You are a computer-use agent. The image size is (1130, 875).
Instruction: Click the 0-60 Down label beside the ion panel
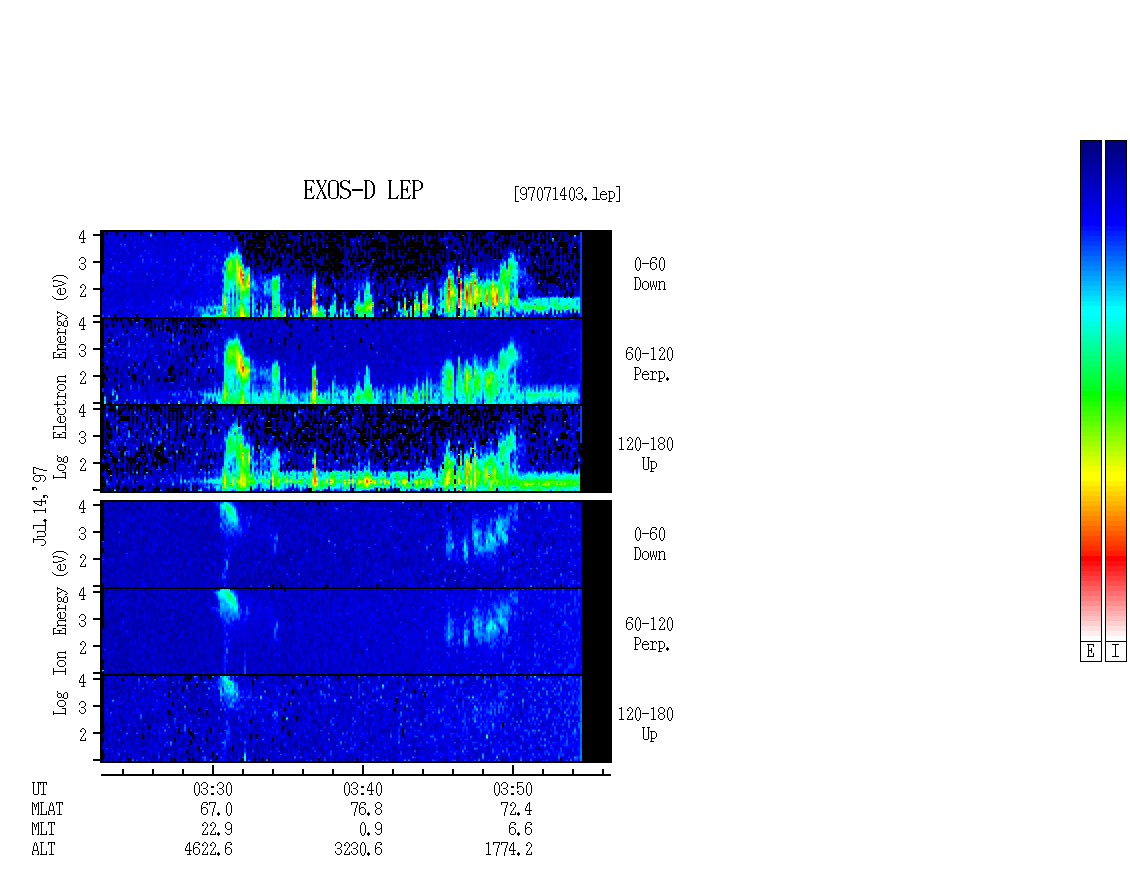click(649, 544)
